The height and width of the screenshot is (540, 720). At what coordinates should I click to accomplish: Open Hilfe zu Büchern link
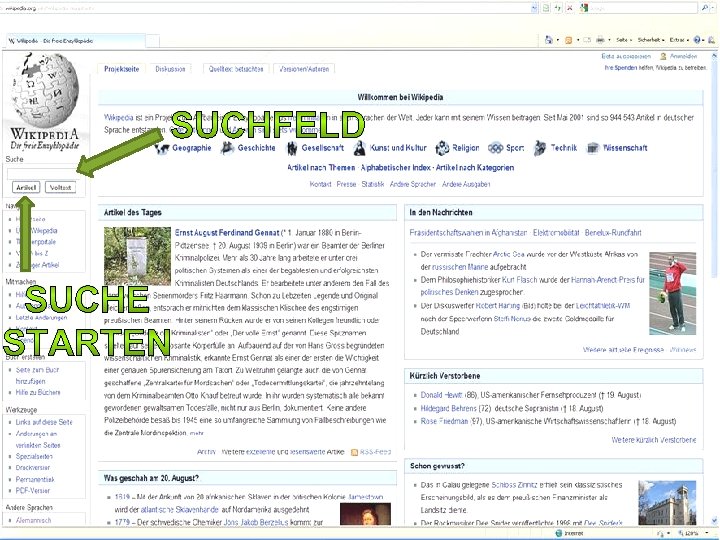(x=38, y=393)
